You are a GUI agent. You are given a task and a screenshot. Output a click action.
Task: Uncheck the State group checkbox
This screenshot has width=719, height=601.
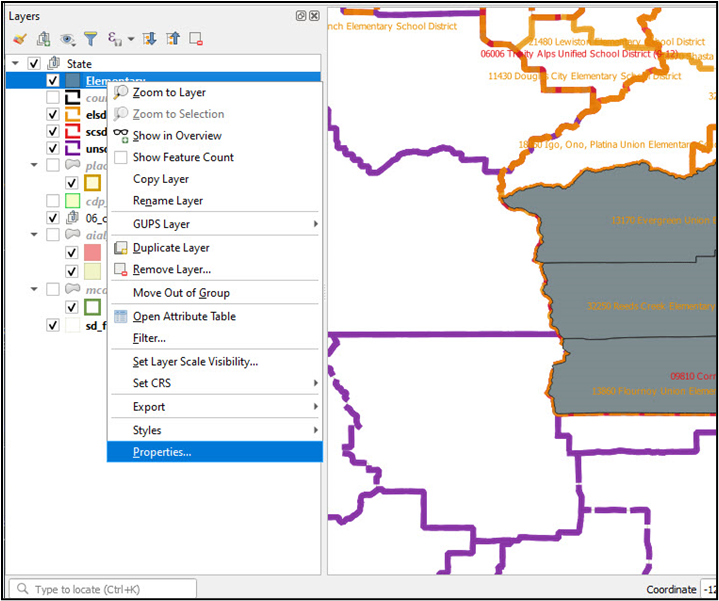[35, 64]
